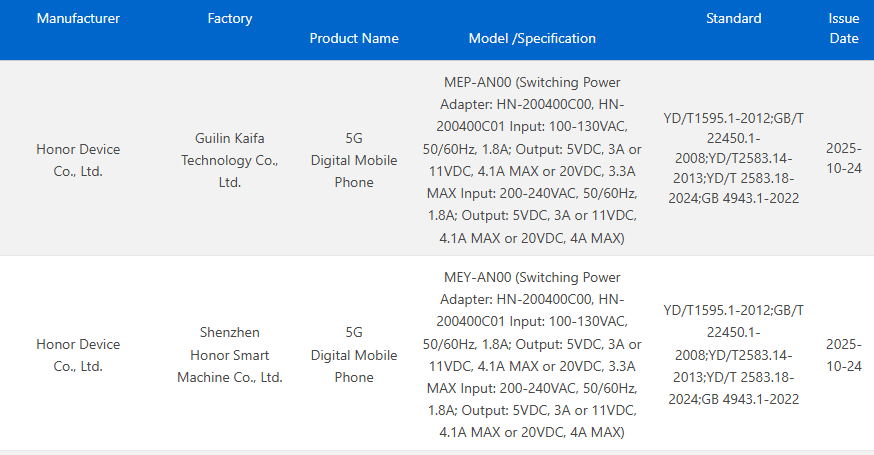Click the MEP-AN00 model number text
The image size is (874, 455).
coord(476,82)
